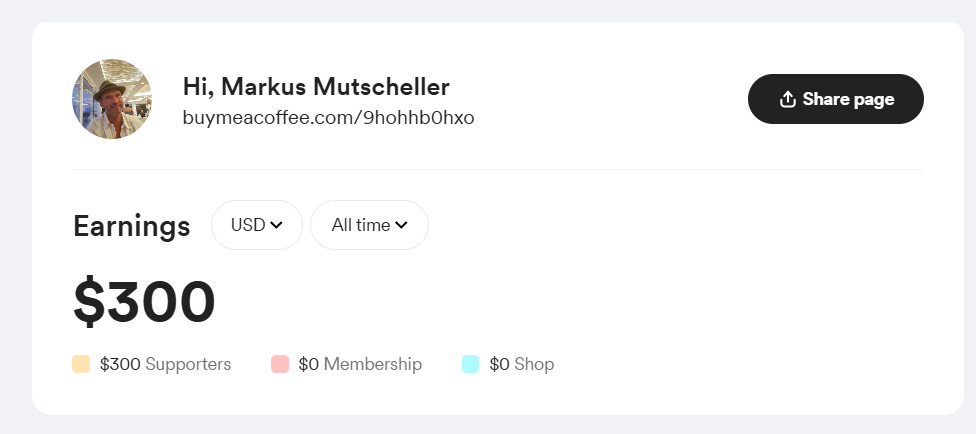Click the cyan Shop color swatch
The image size is (976, 434).
coord(471,364)
